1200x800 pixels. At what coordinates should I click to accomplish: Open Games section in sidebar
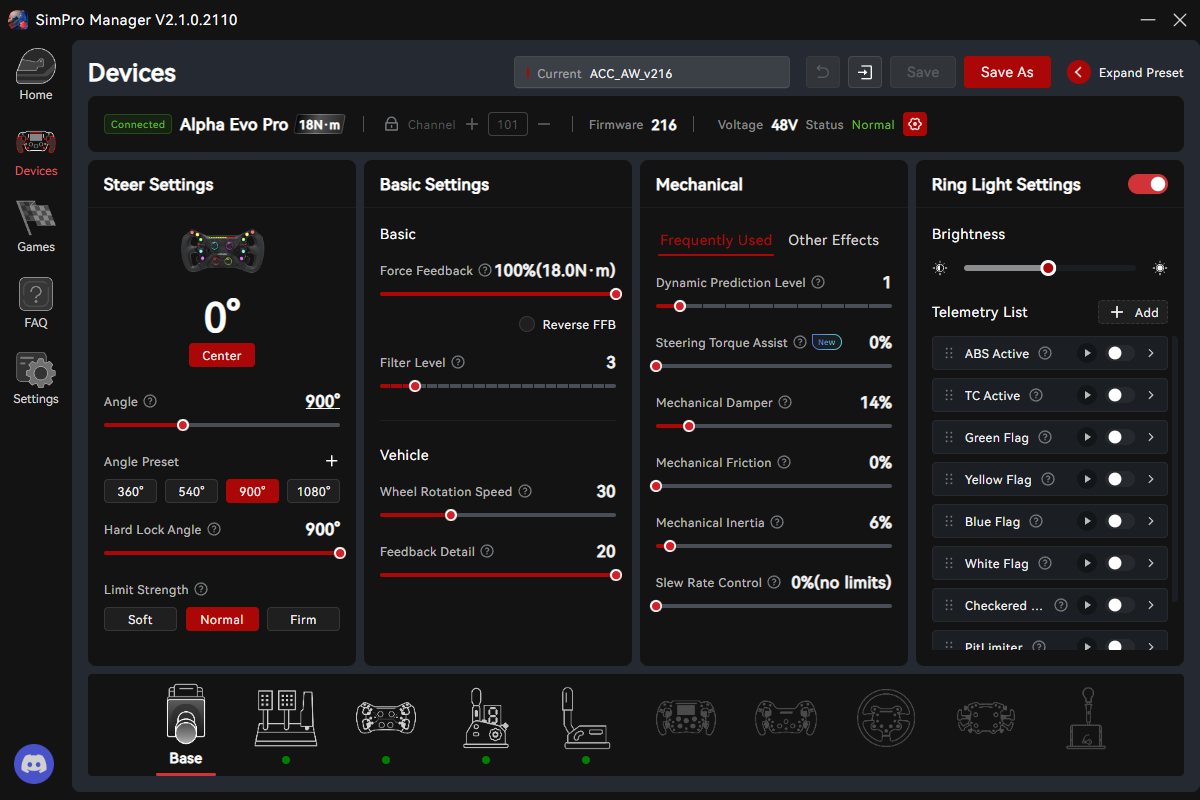point(36,228)
